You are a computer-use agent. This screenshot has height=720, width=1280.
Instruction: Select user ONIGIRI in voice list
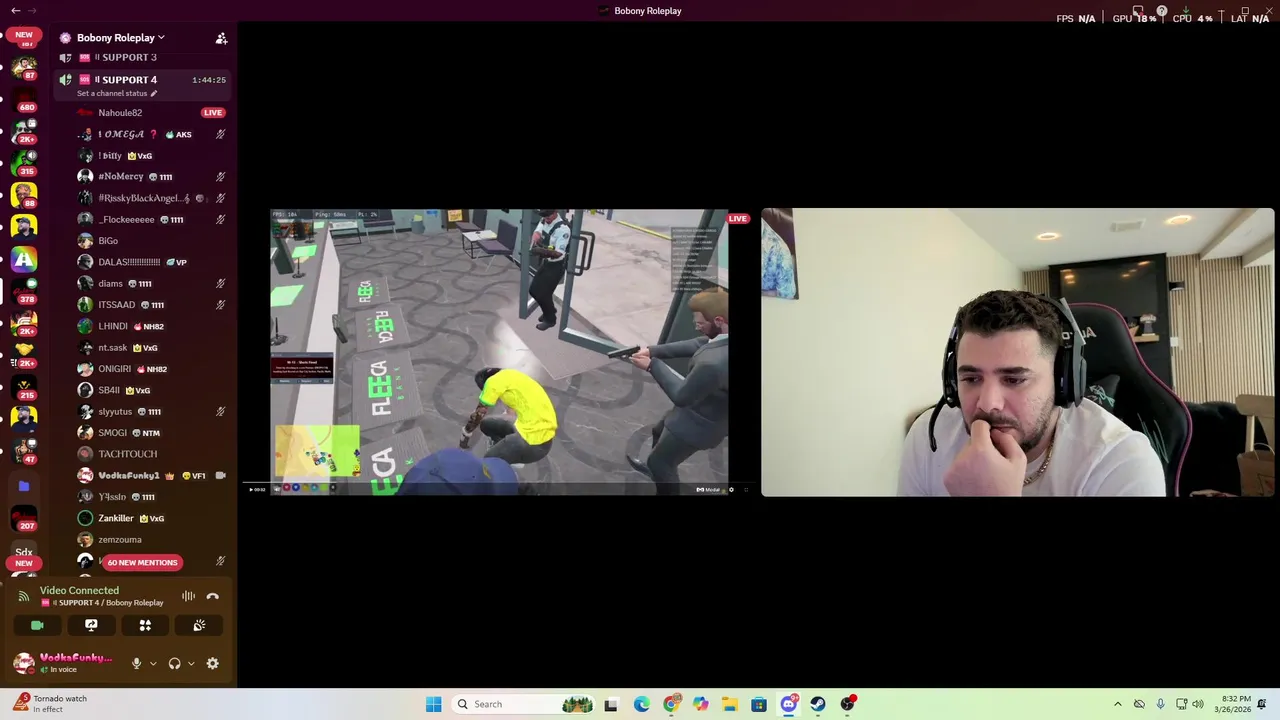pos(150,369)
